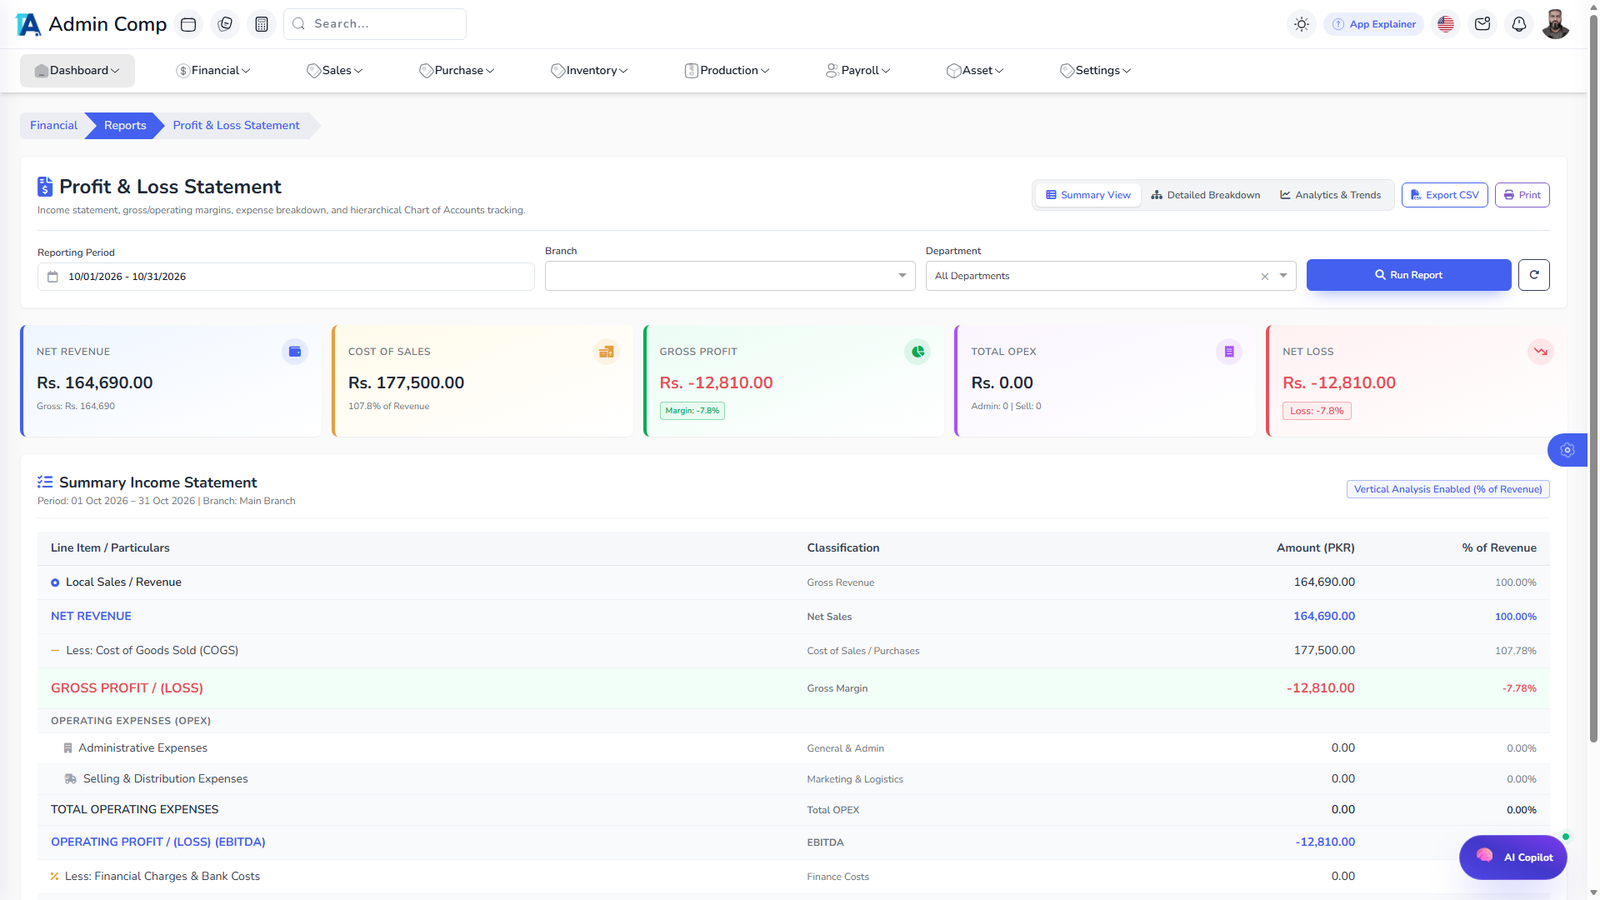
Task: Expand the Department dropdown arrow
Action: (x=1283, y=276)
